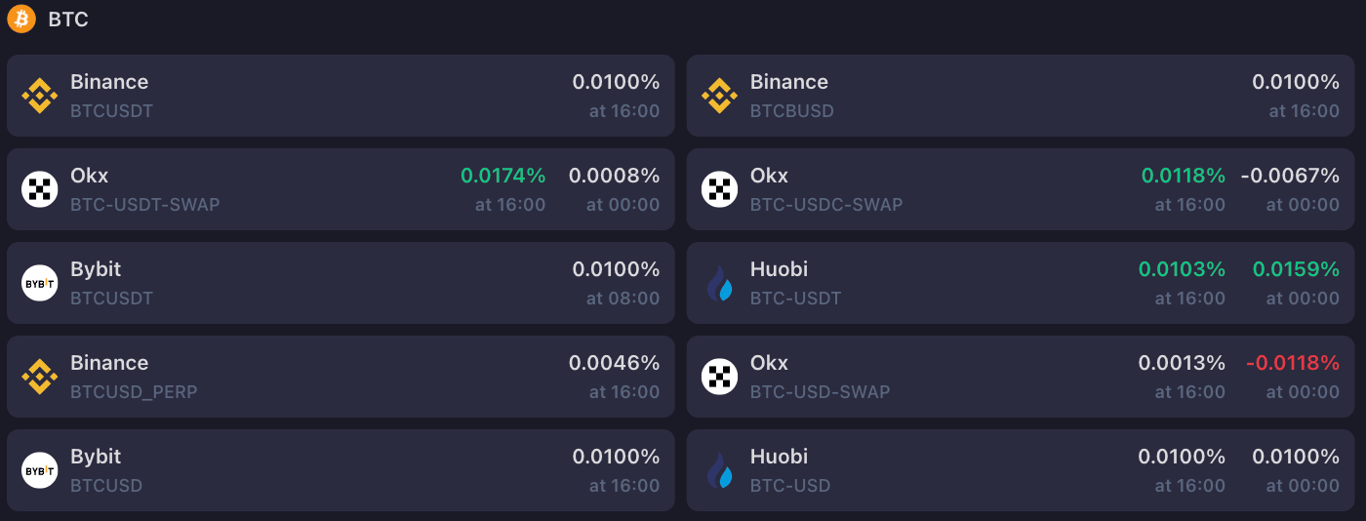Select the Binance BTCUSD_PERP card title

click(109, 363)
